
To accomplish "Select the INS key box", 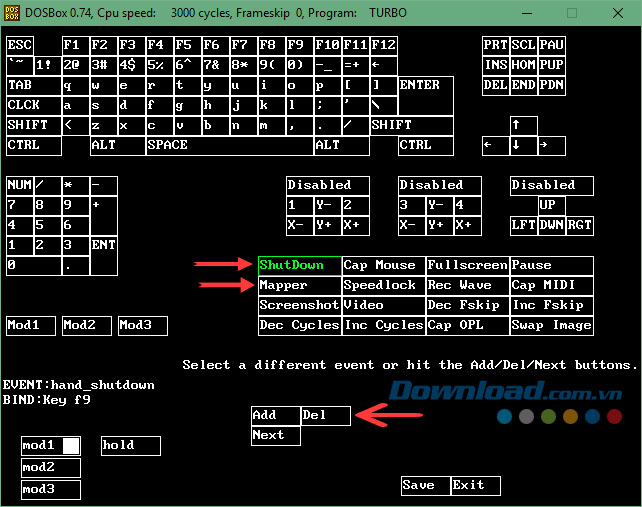I will click(x=496, y=65).
